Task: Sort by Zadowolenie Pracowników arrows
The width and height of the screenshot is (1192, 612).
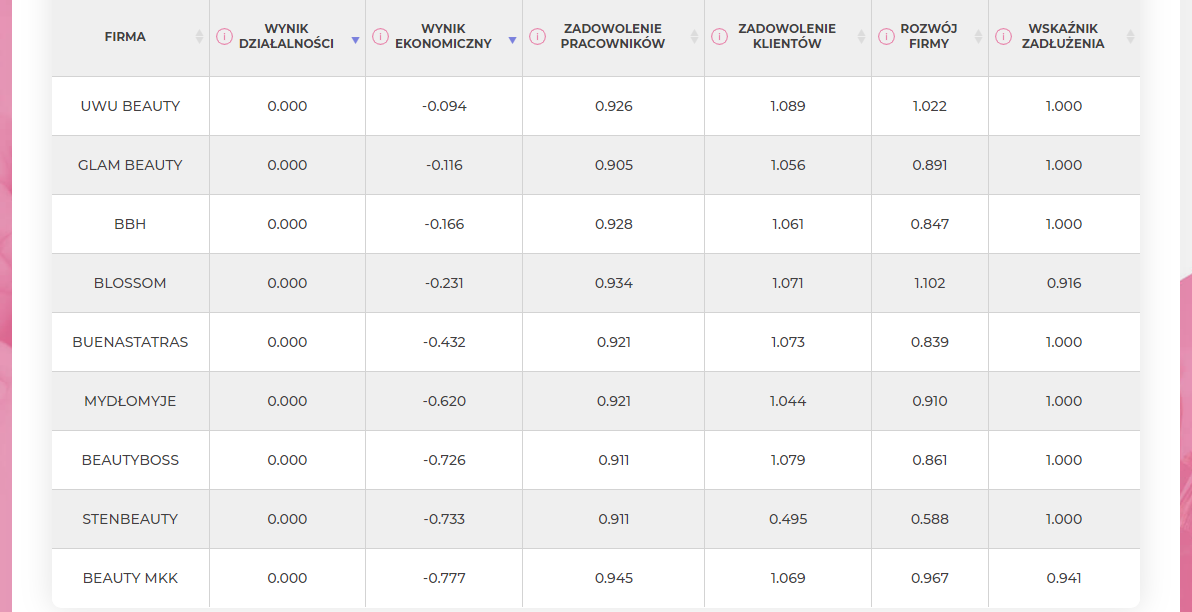Action: [694, 36]
